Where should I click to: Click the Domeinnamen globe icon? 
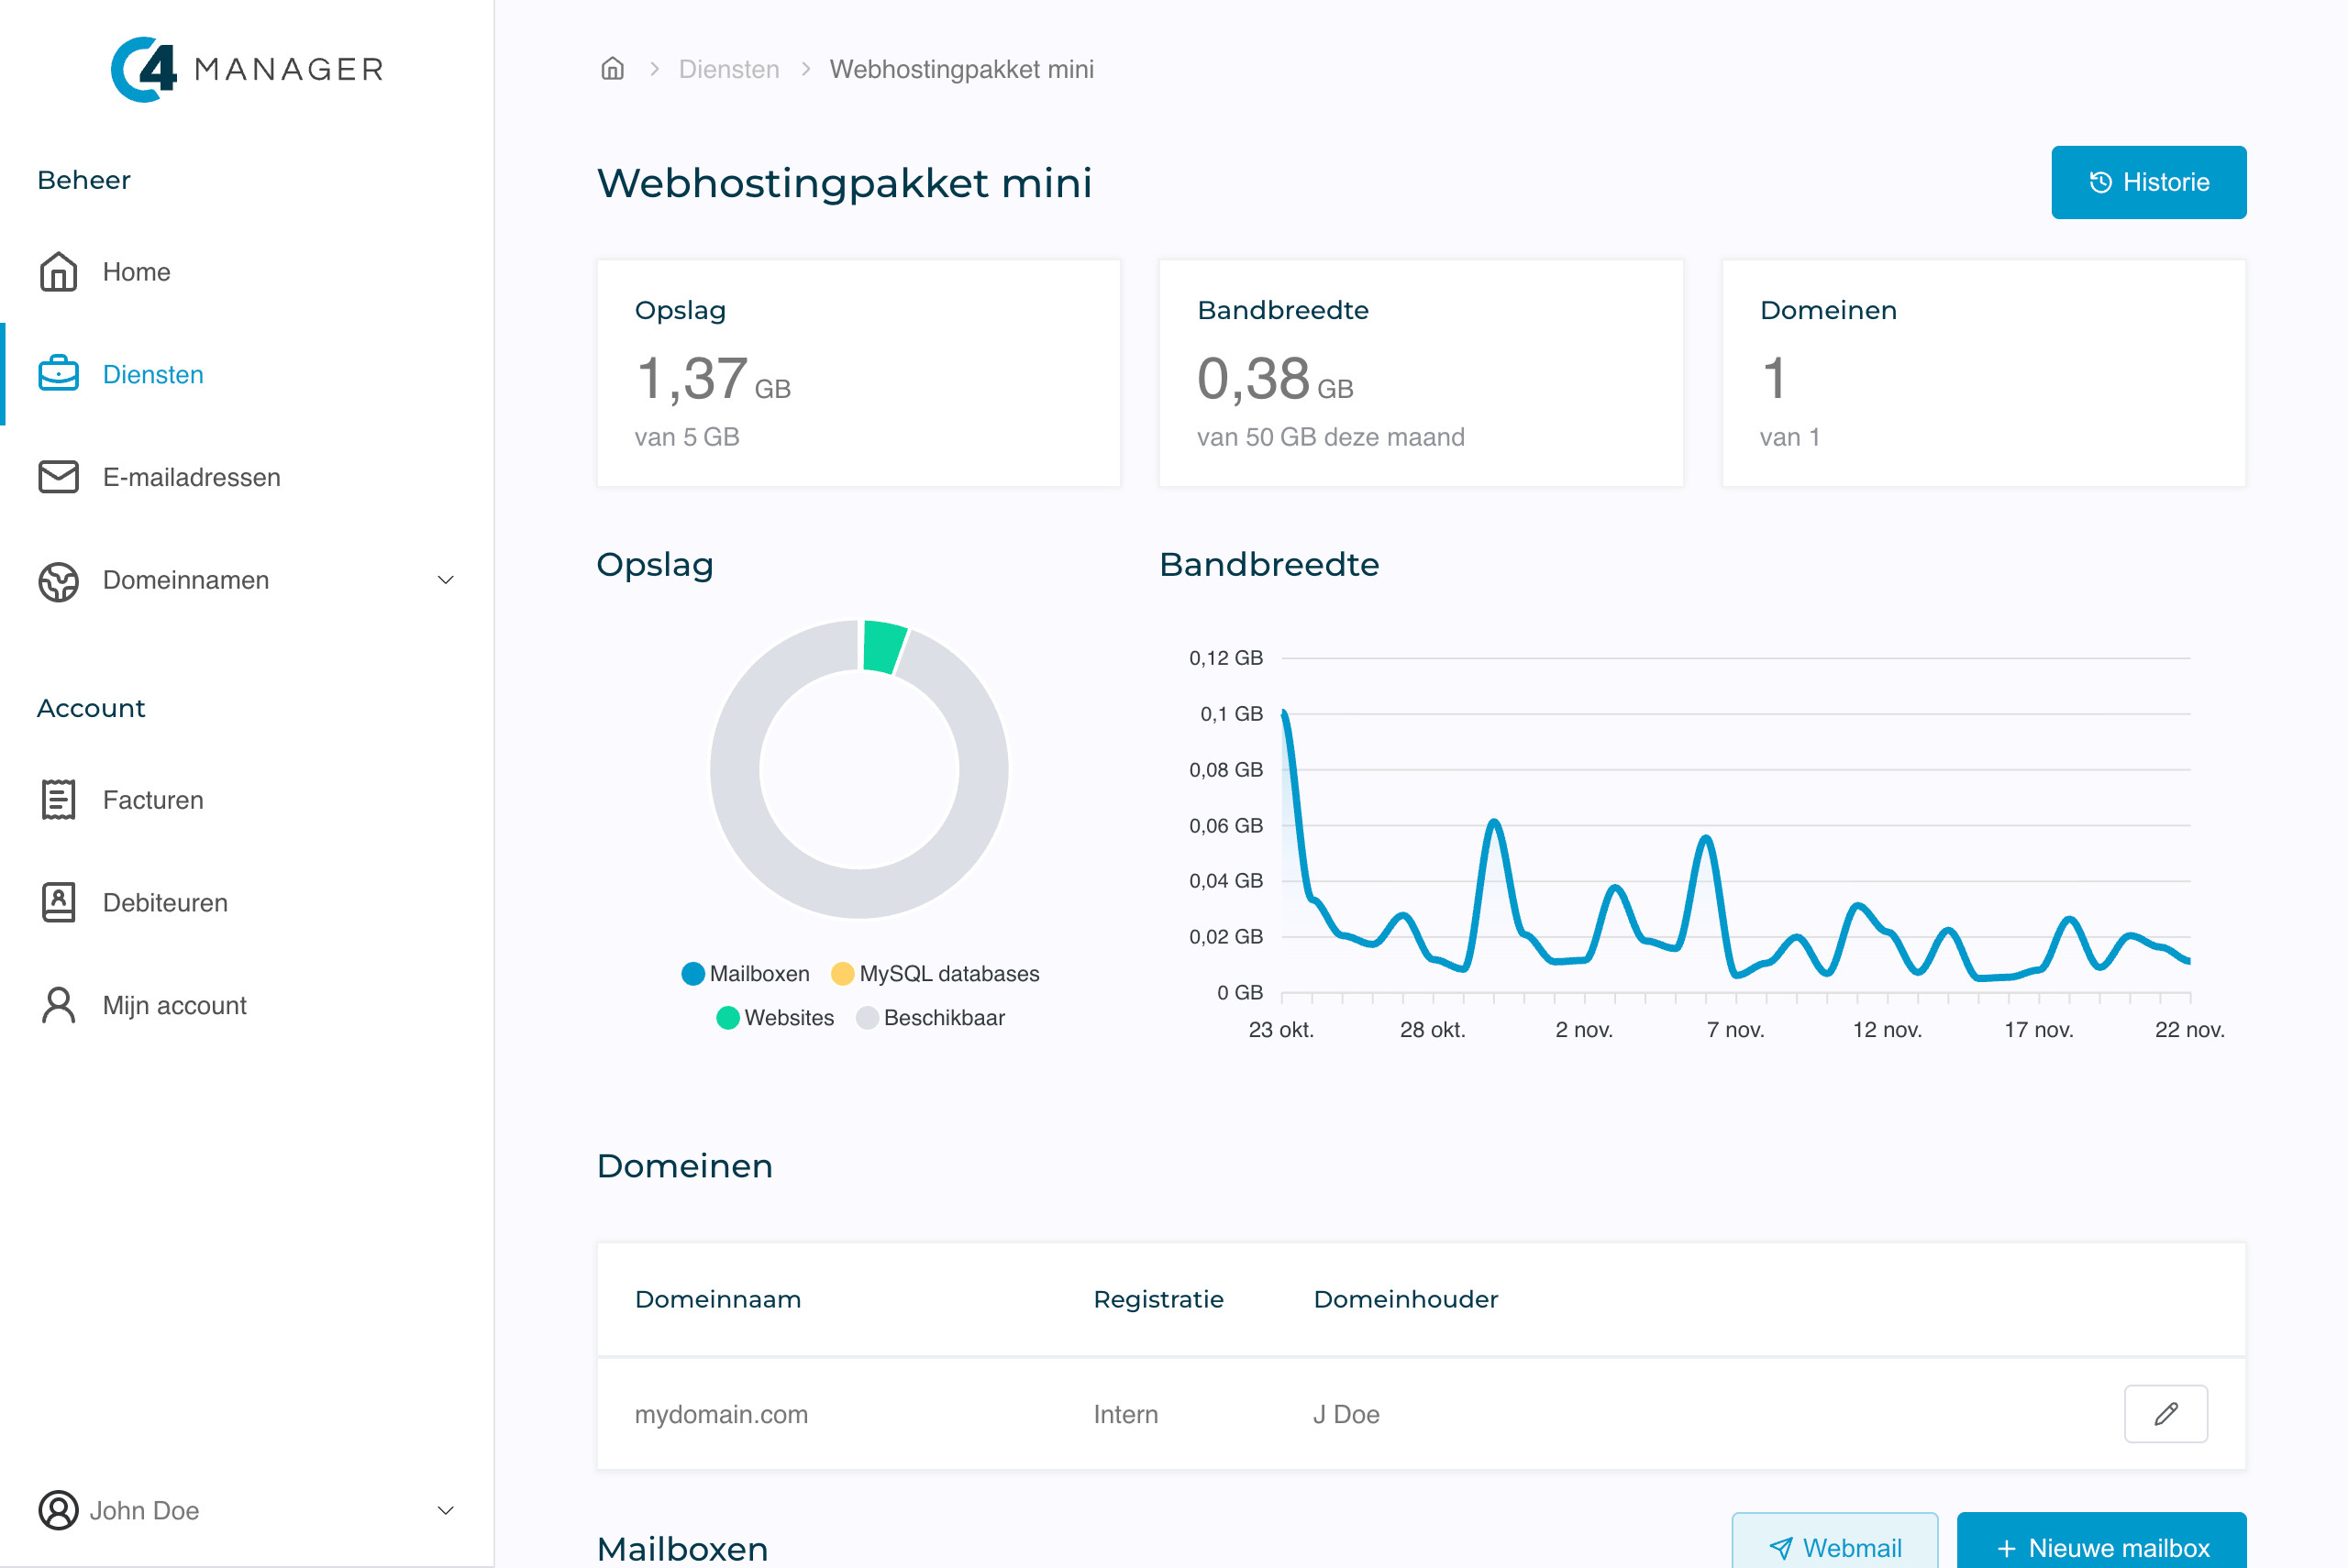[58, 580]
